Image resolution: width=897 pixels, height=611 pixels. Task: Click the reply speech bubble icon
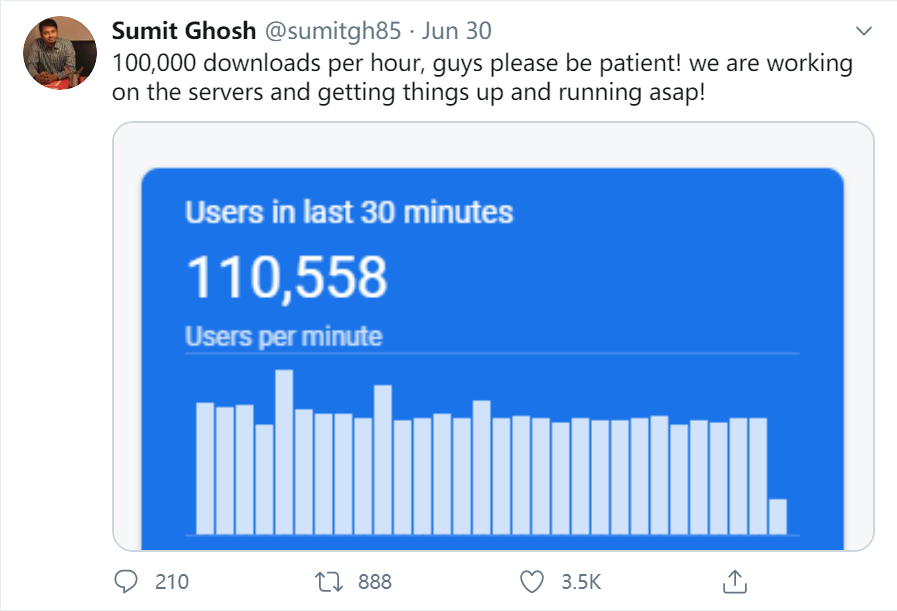coord(126,581)
